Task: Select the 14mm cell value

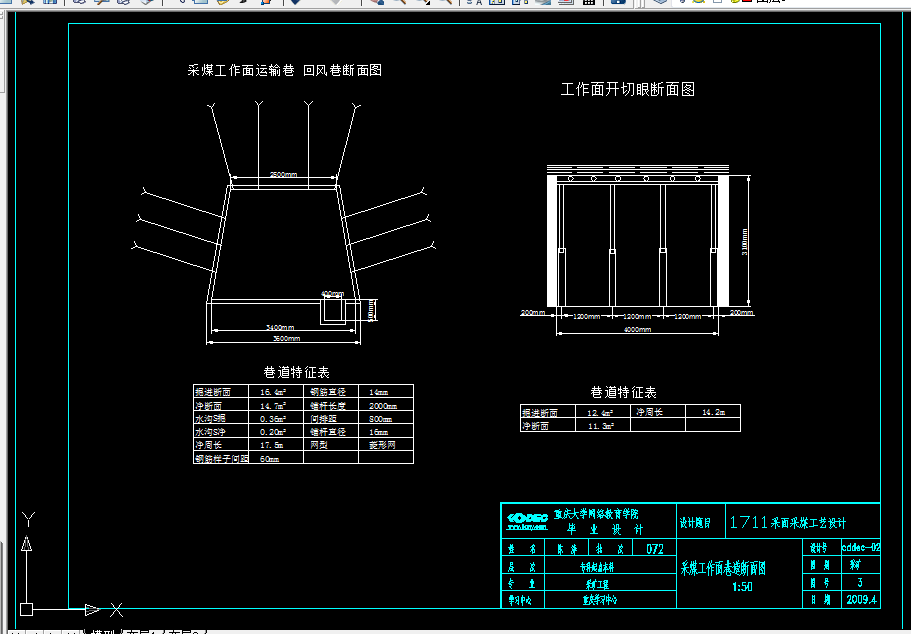Action: pos(378,392)
